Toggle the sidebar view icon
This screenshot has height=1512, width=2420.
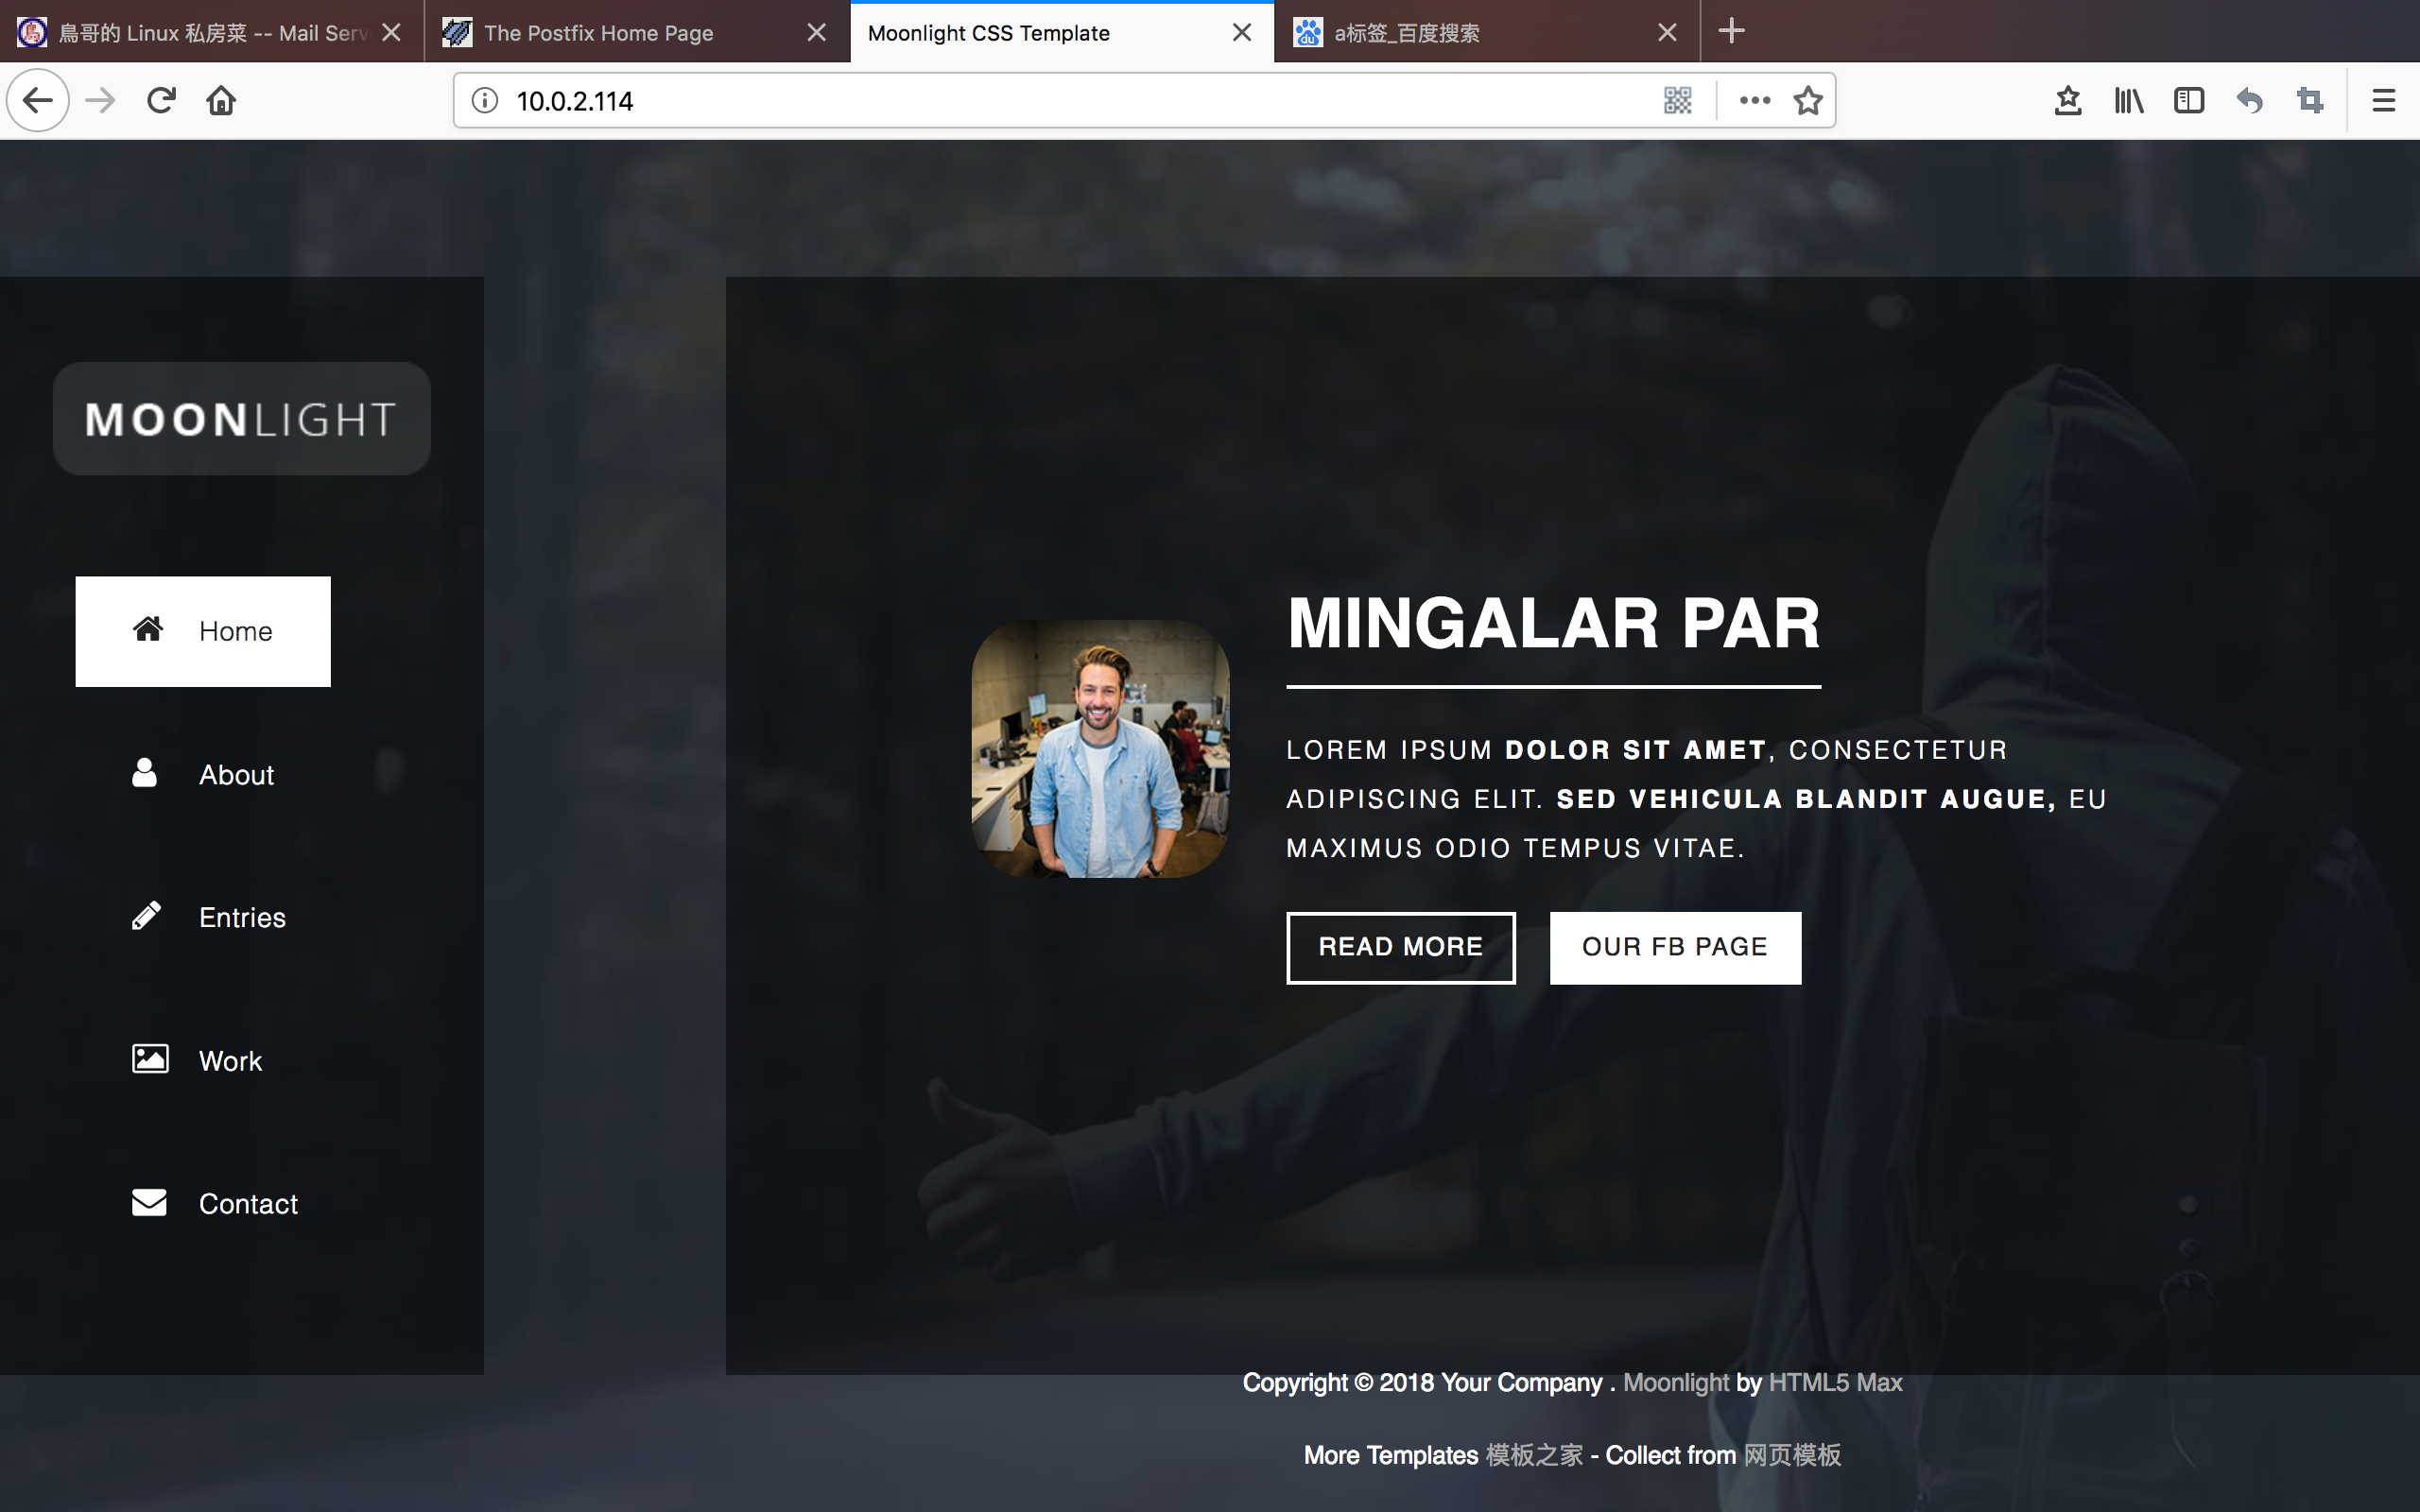[x=2188, y=101]
